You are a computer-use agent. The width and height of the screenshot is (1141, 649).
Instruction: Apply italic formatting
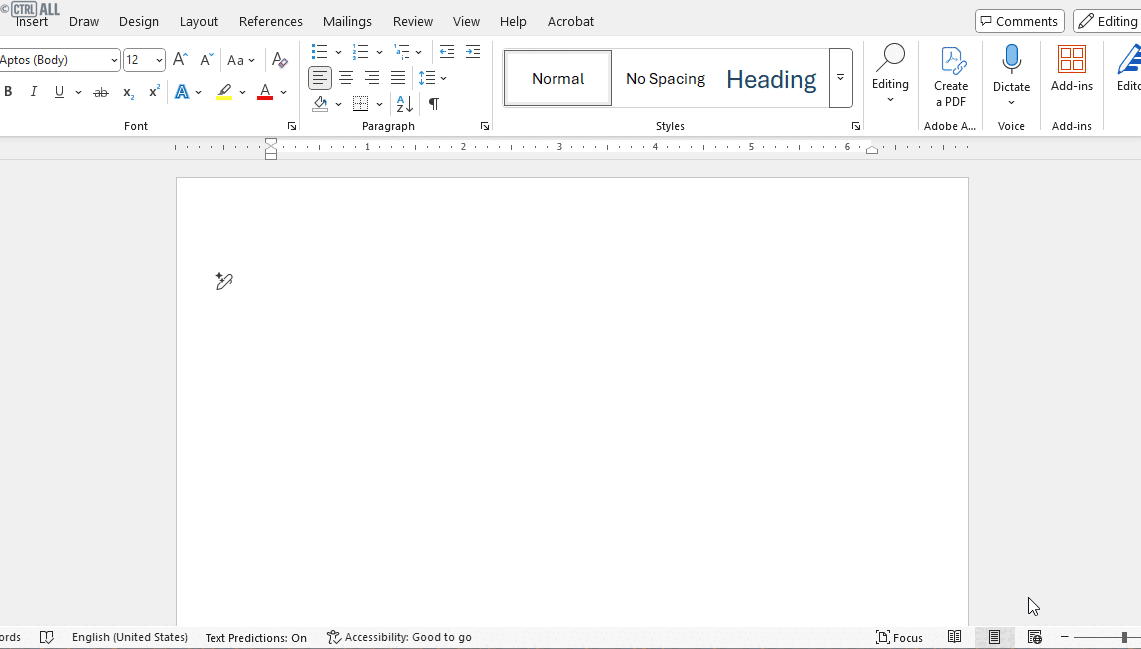point(34,91)
